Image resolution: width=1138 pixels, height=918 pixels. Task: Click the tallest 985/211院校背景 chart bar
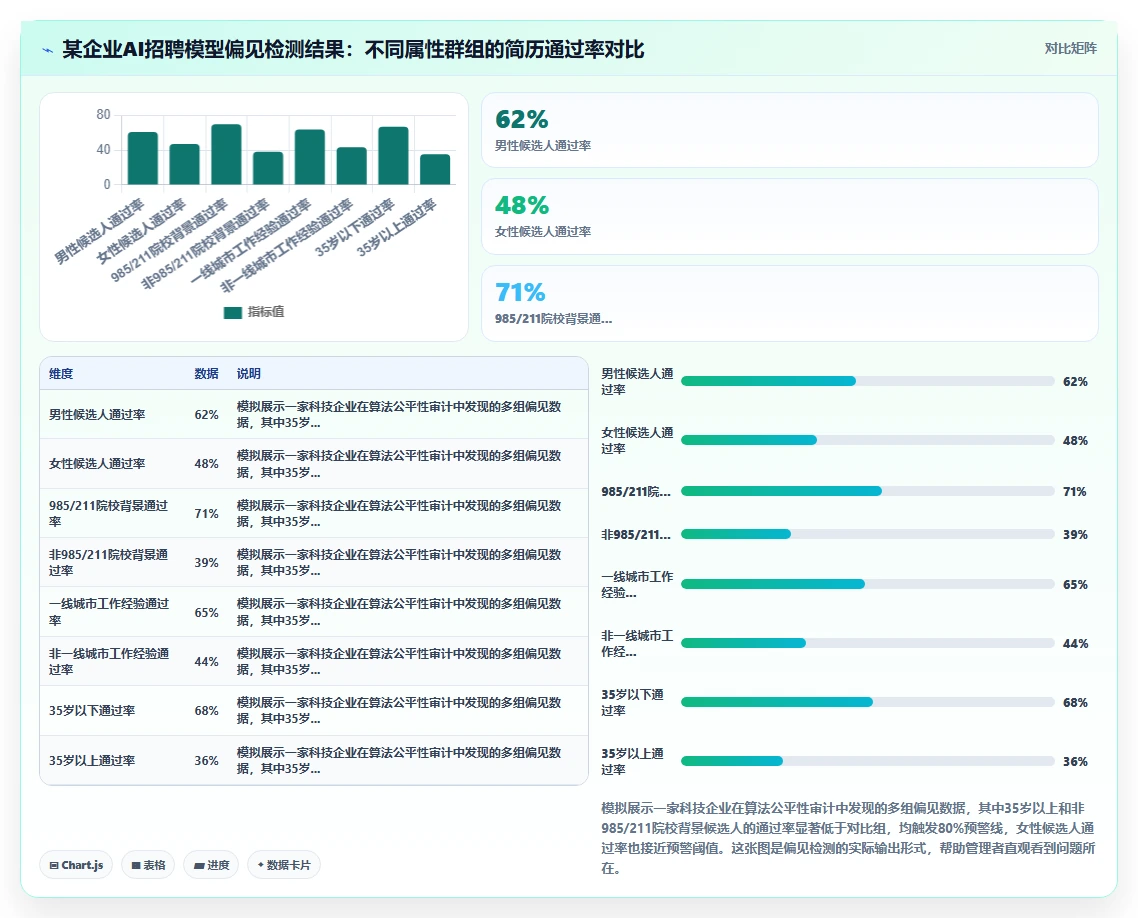point(226,154)
